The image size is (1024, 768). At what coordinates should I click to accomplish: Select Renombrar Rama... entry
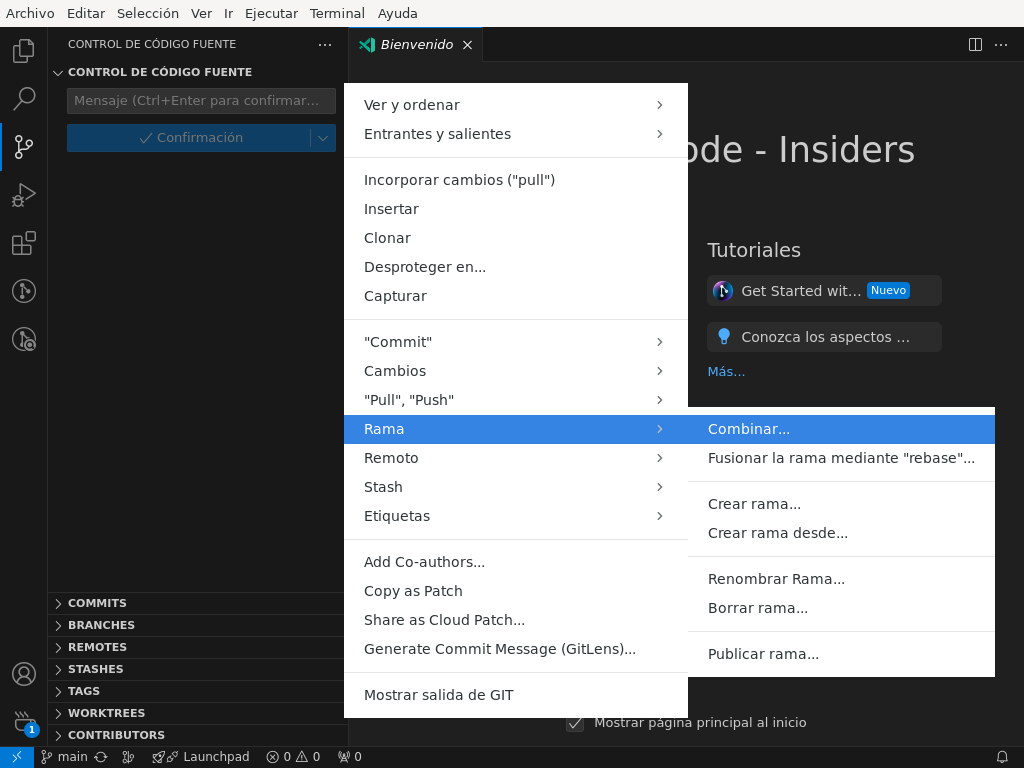841,579
